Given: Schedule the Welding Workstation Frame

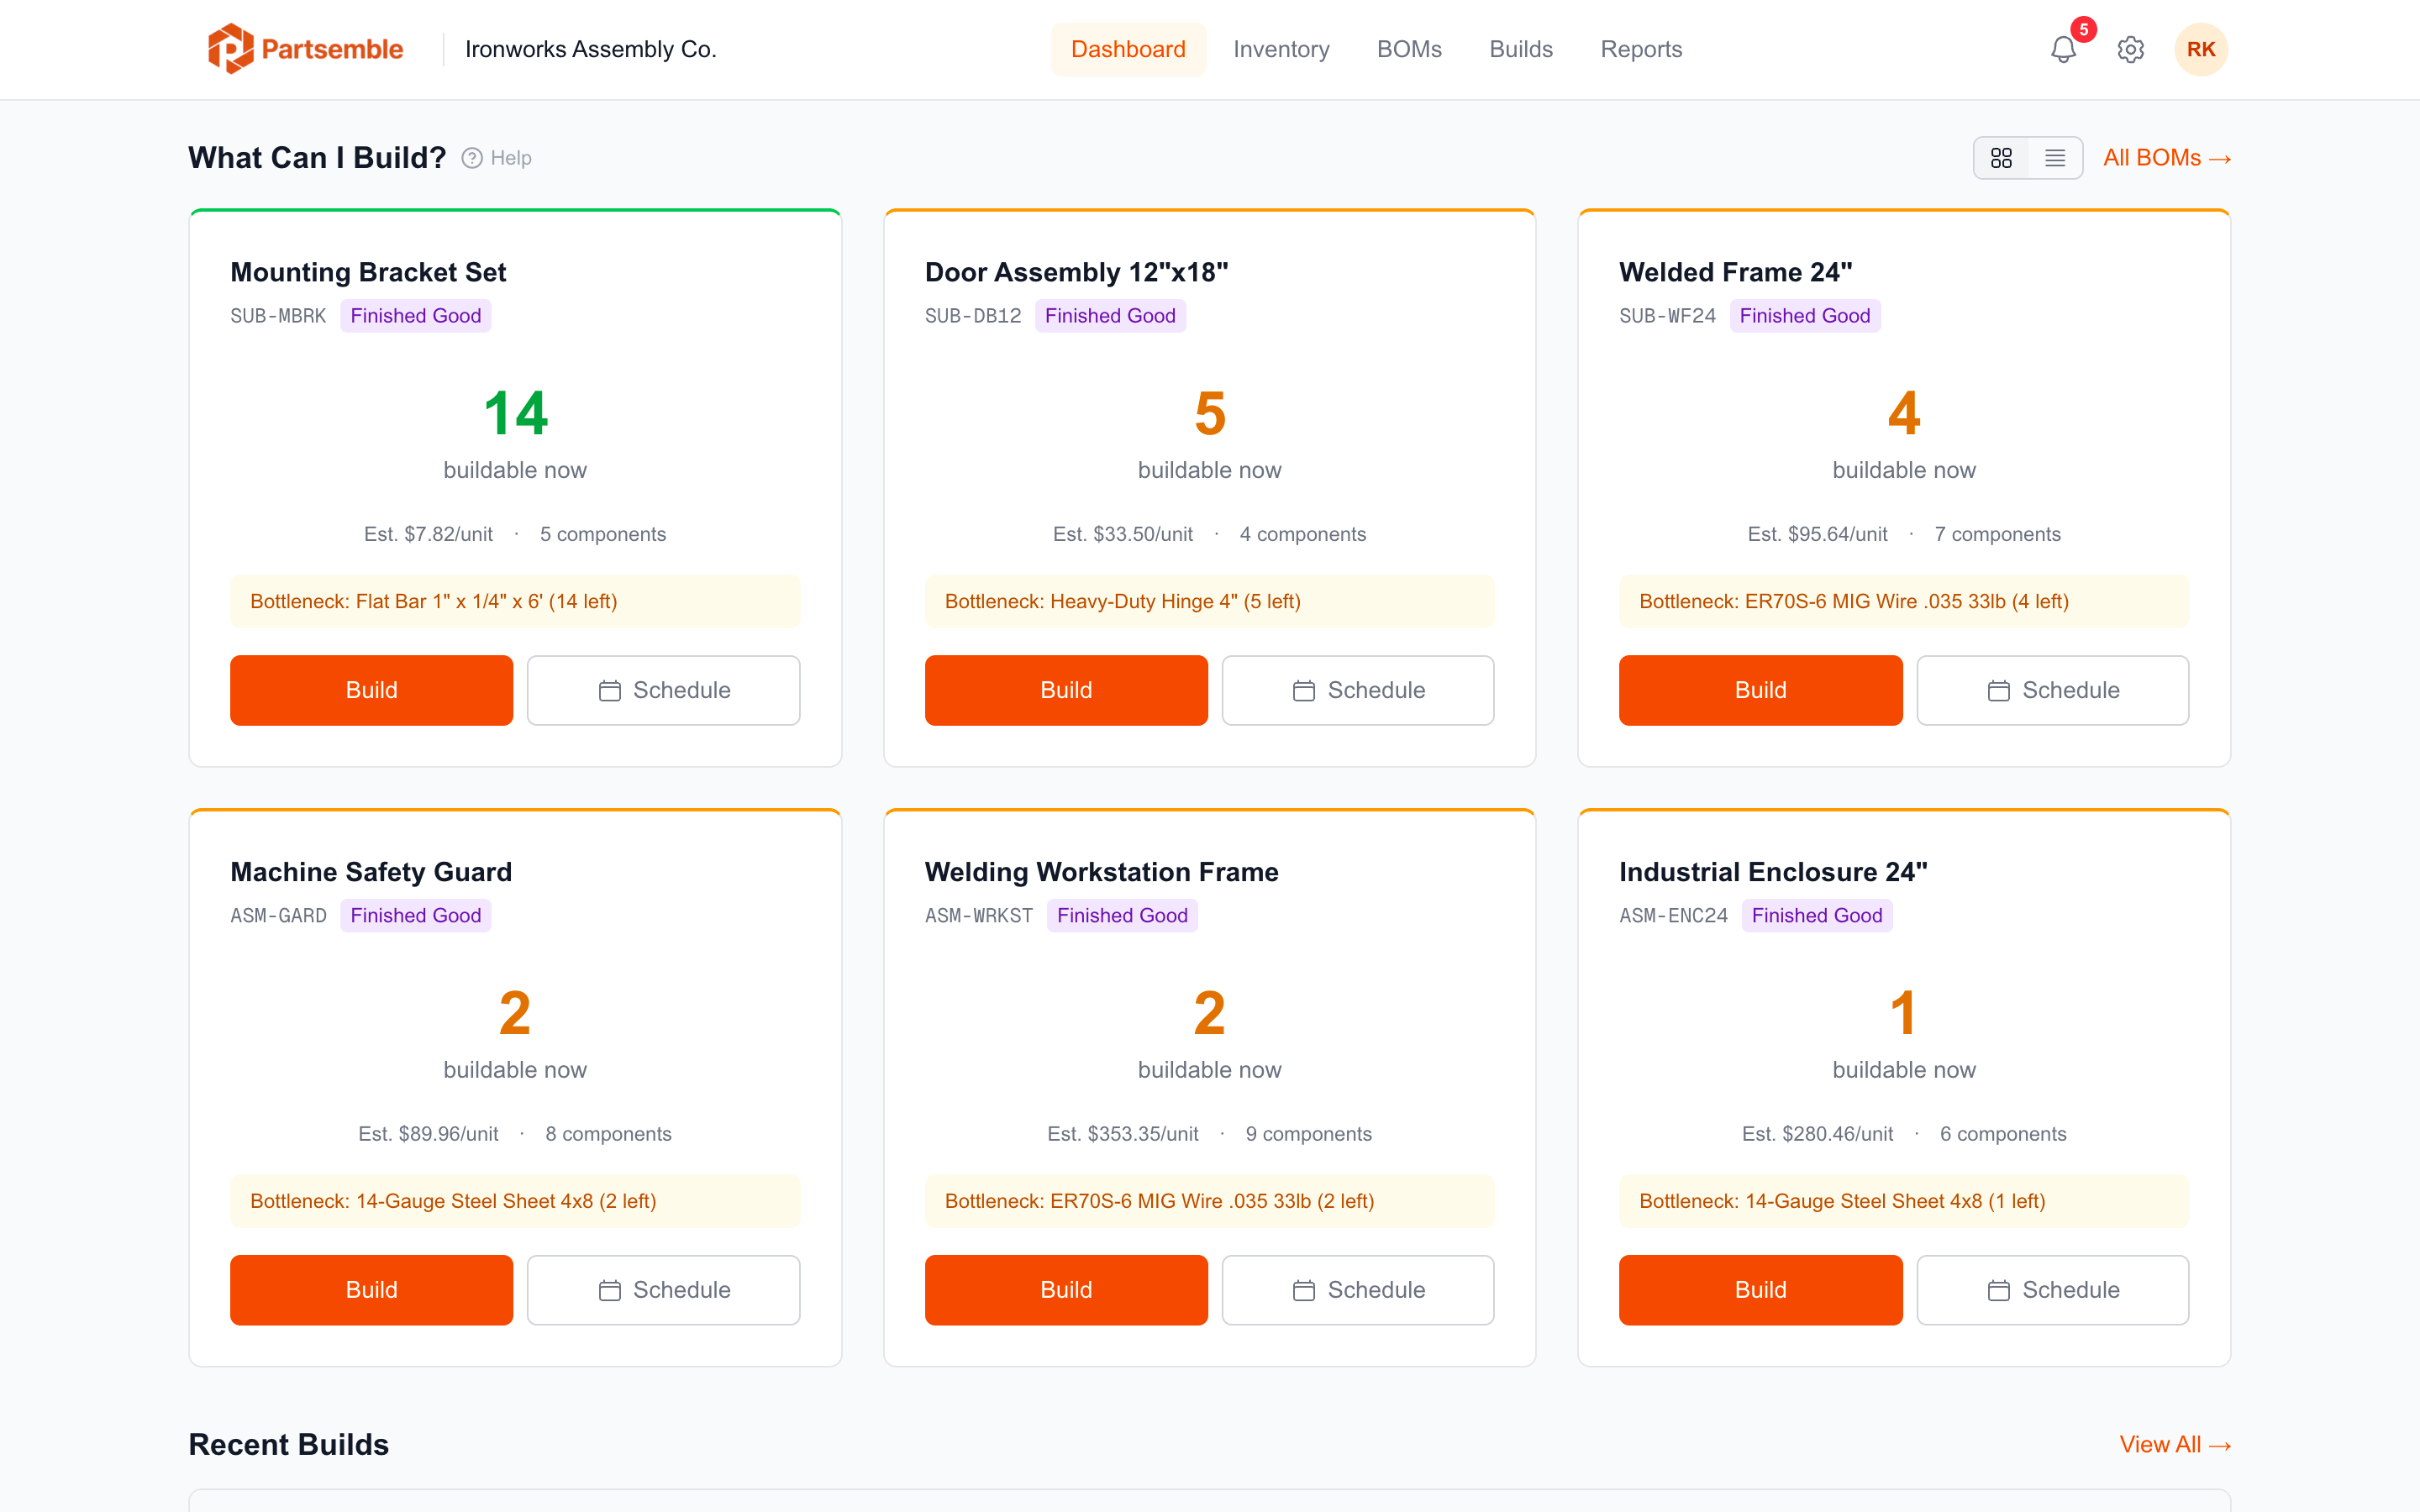Looking at the screenshot, I should (x=1358, y=1290).
